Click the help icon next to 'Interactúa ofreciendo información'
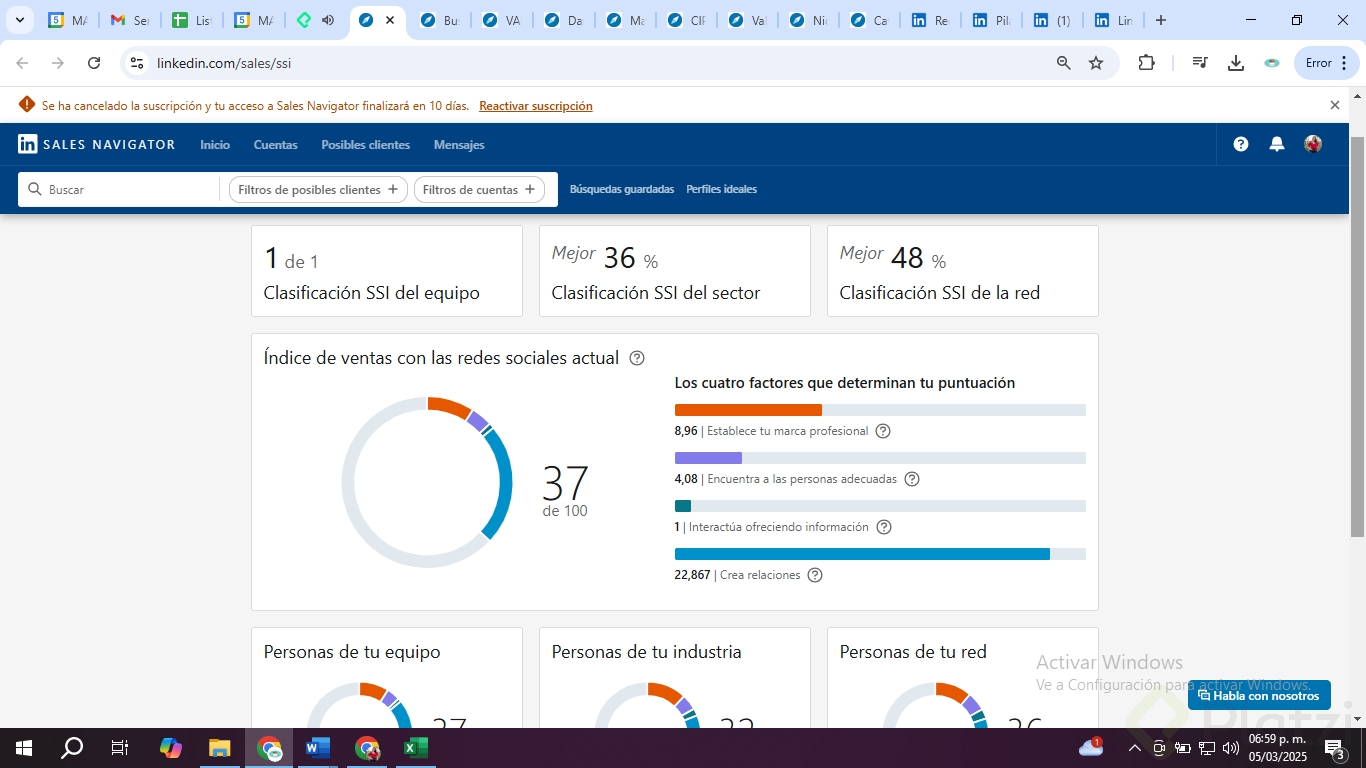Viewport: 1366px width, 768px height. tap(883, 527)
